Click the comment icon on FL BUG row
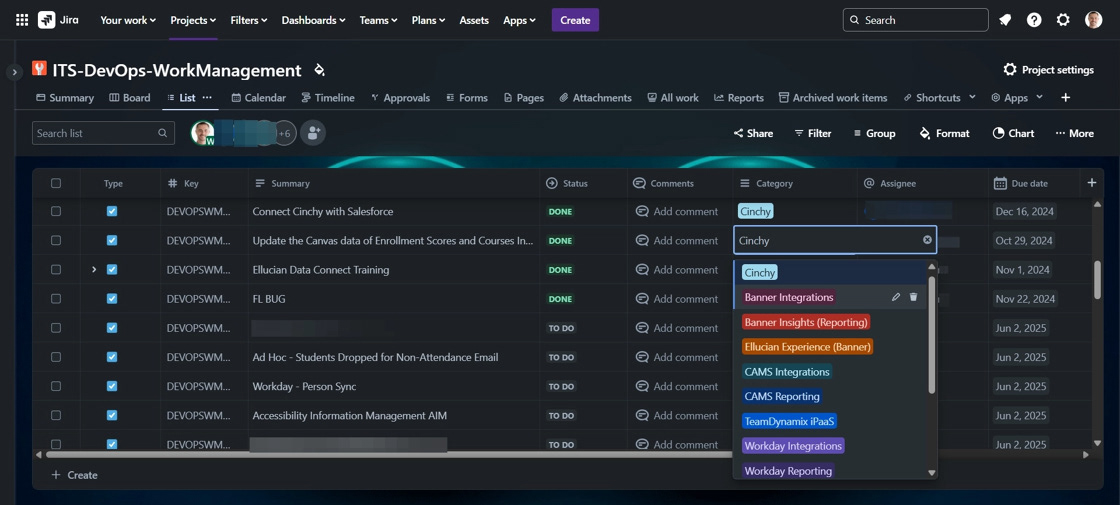 click(642, 299)
